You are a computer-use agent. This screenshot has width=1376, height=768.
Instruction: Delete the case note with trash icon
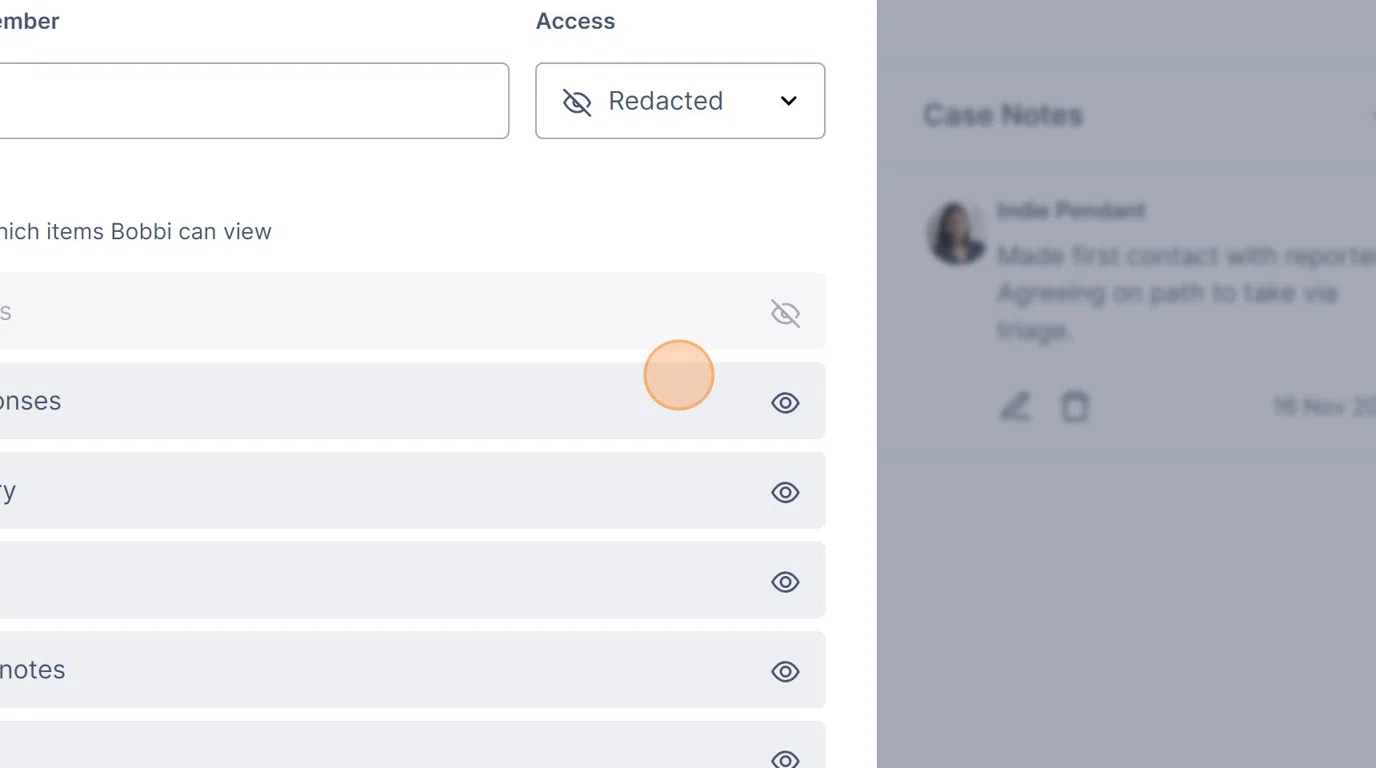pyautogui.click(x=1075, y=407)
